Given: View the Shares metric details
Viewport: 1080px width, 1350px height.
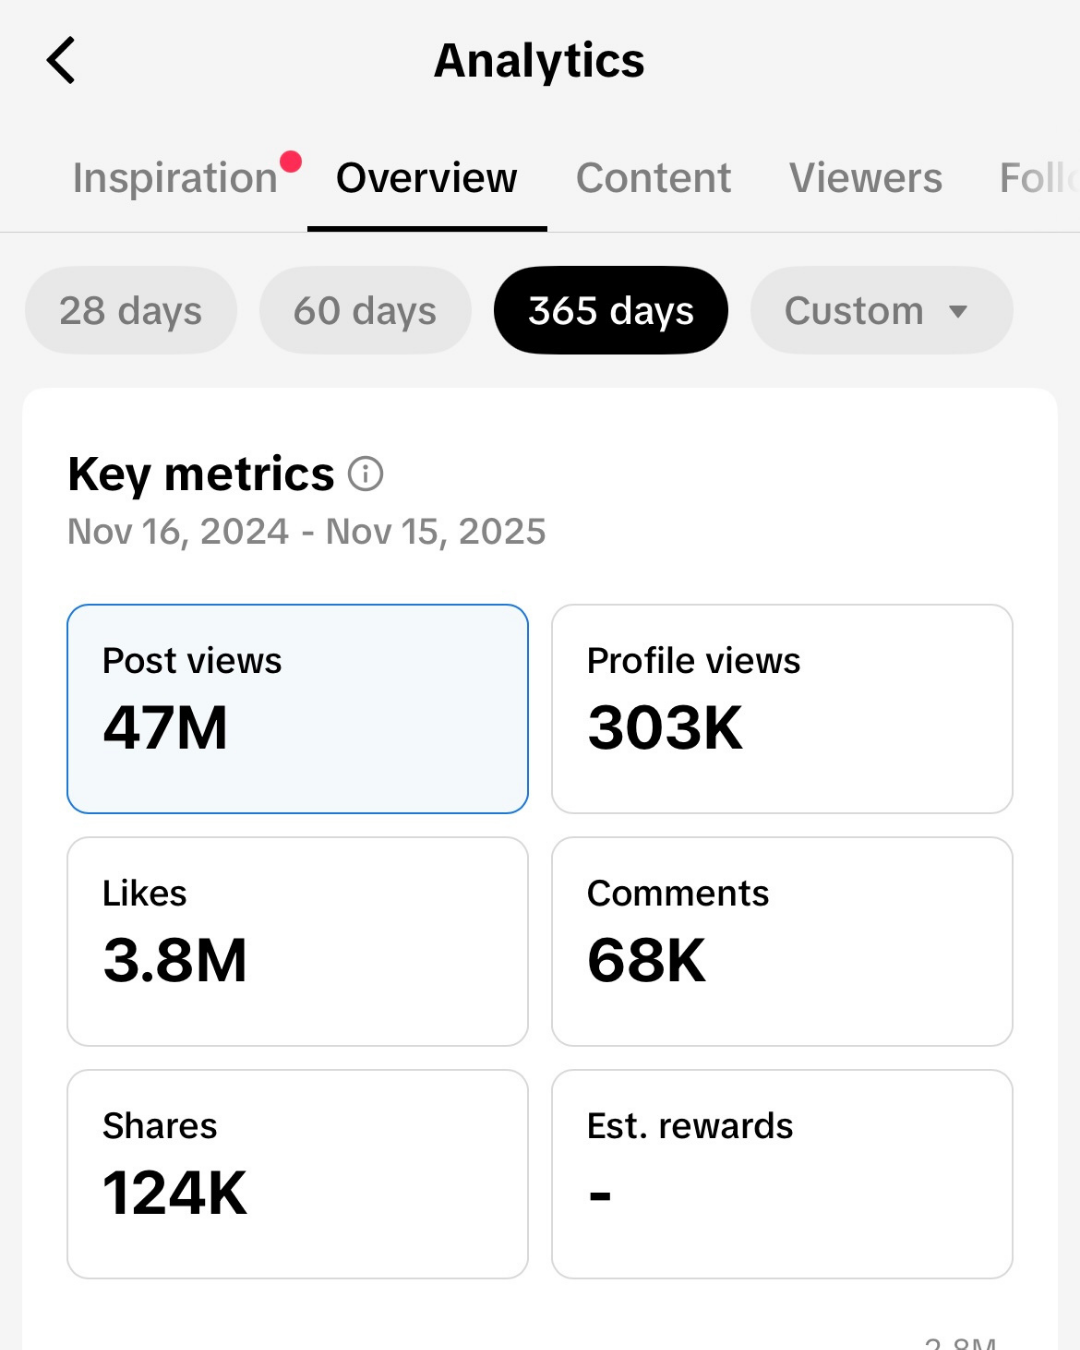Looking at the screenshot, I should pos(297,1173).
